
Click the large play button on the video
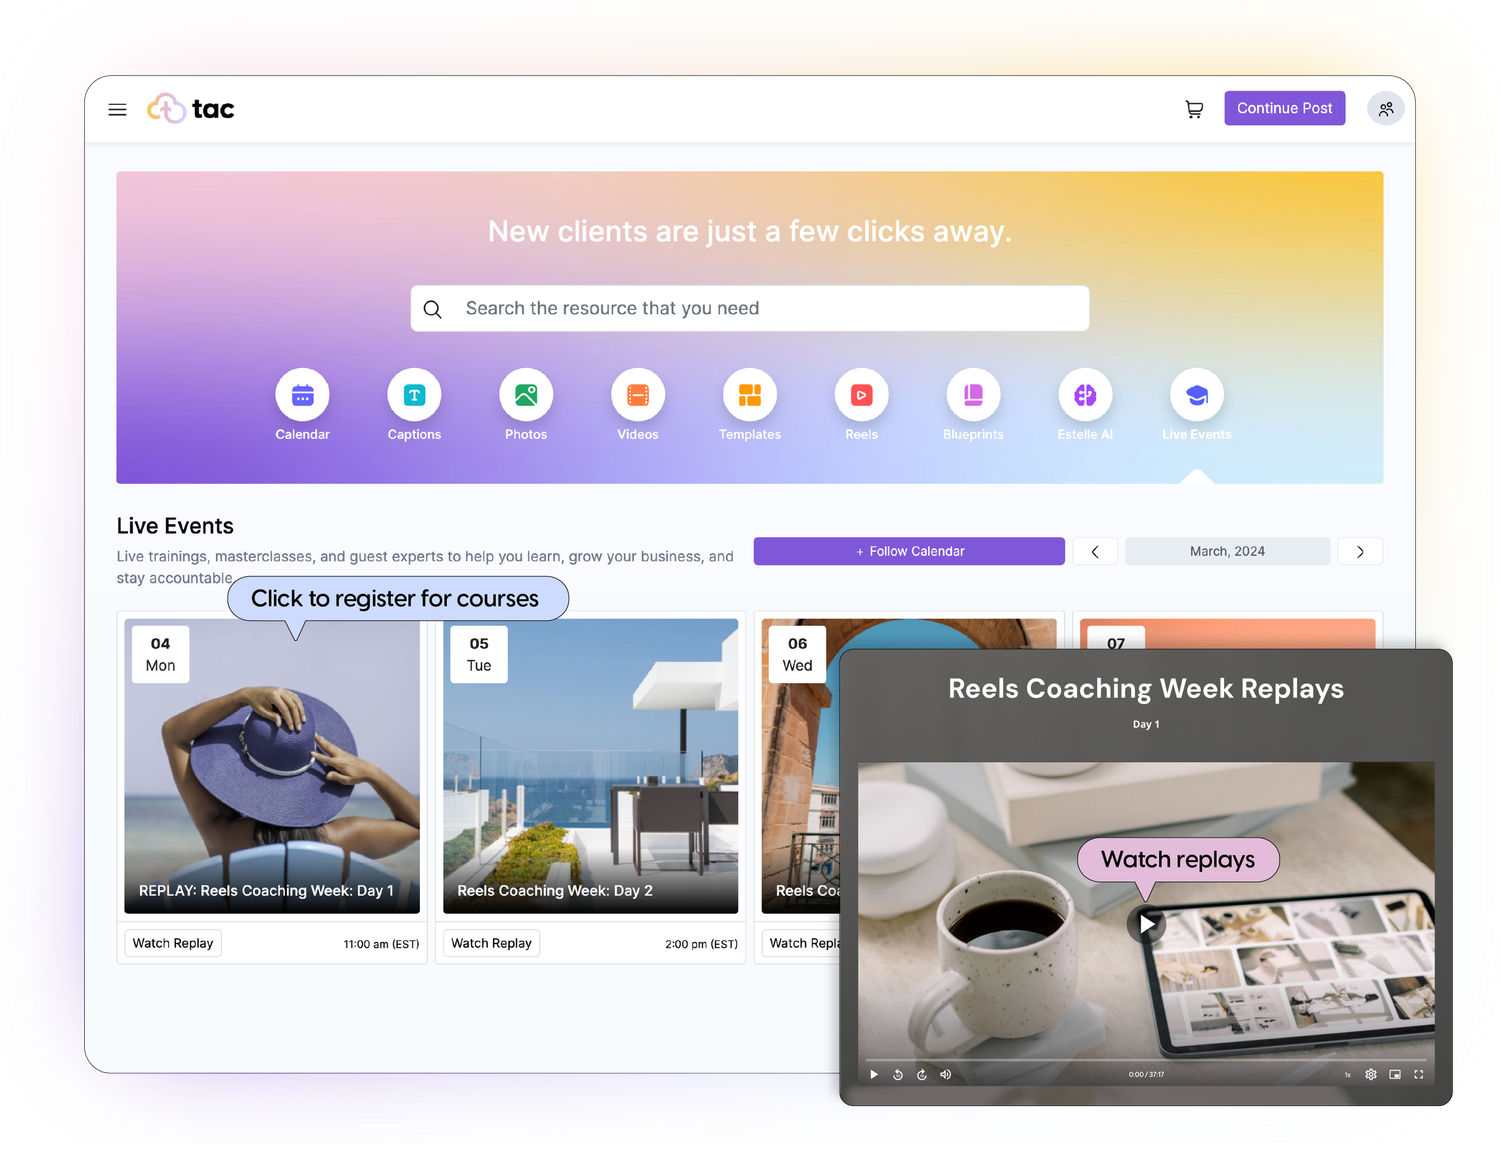(x=1147, y=924)
